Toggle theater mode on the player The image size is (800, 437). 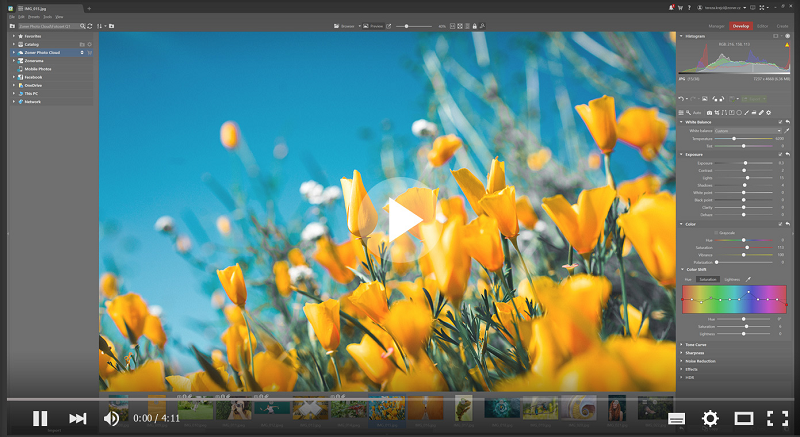tap(743, 418)
